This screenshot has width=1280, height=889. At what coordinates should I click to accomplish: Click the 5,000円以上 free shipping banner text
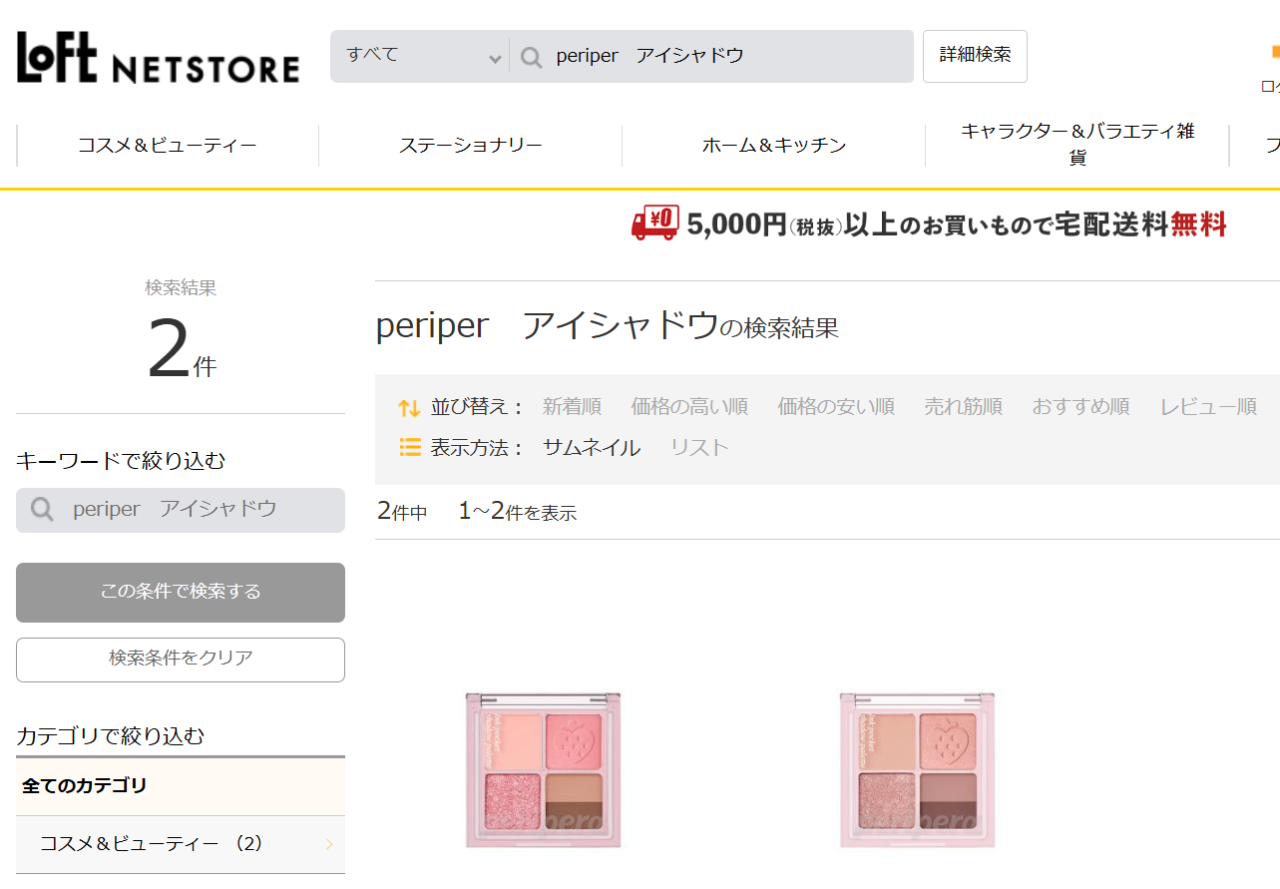pyautogui.click(x=956, y=224)
